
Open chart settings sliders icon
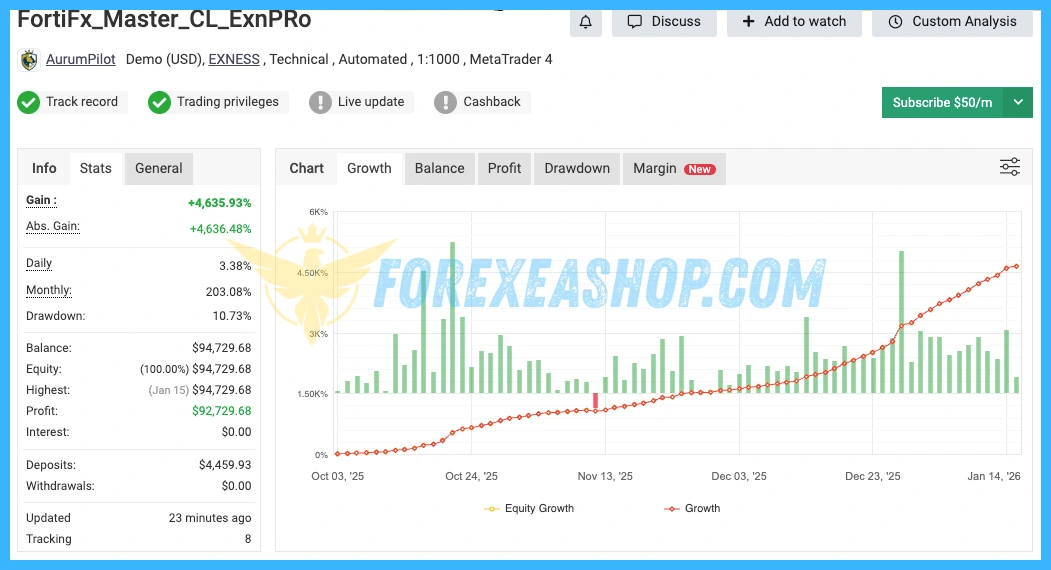[1010, 167]
